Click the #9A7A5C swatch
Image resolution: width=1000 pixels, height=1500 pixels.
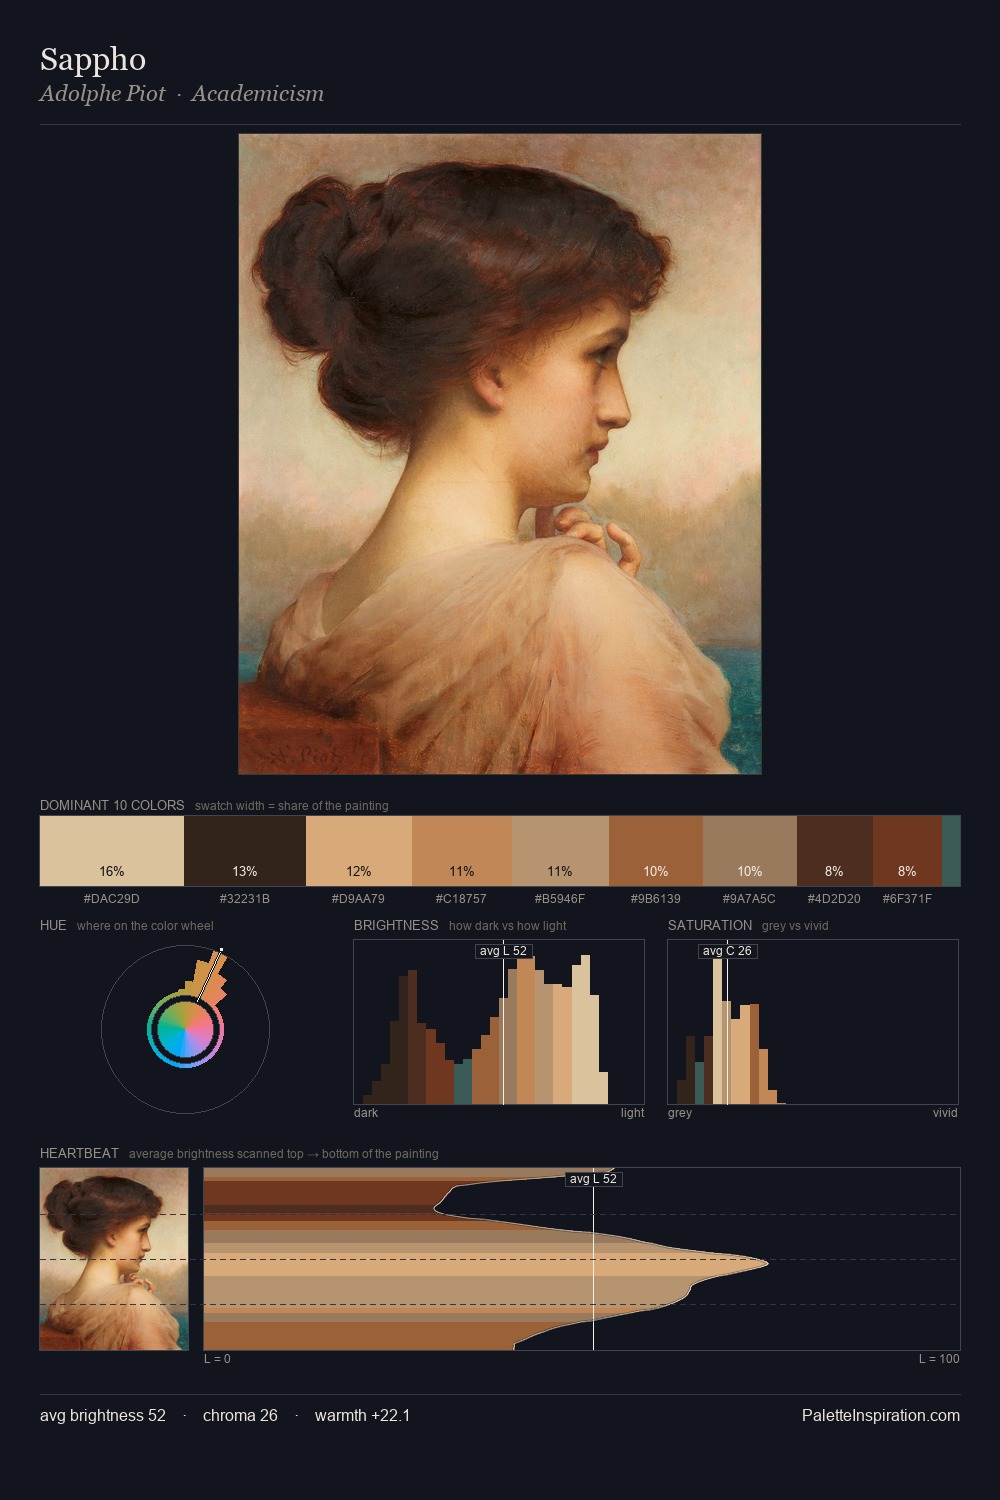point(750,851)
